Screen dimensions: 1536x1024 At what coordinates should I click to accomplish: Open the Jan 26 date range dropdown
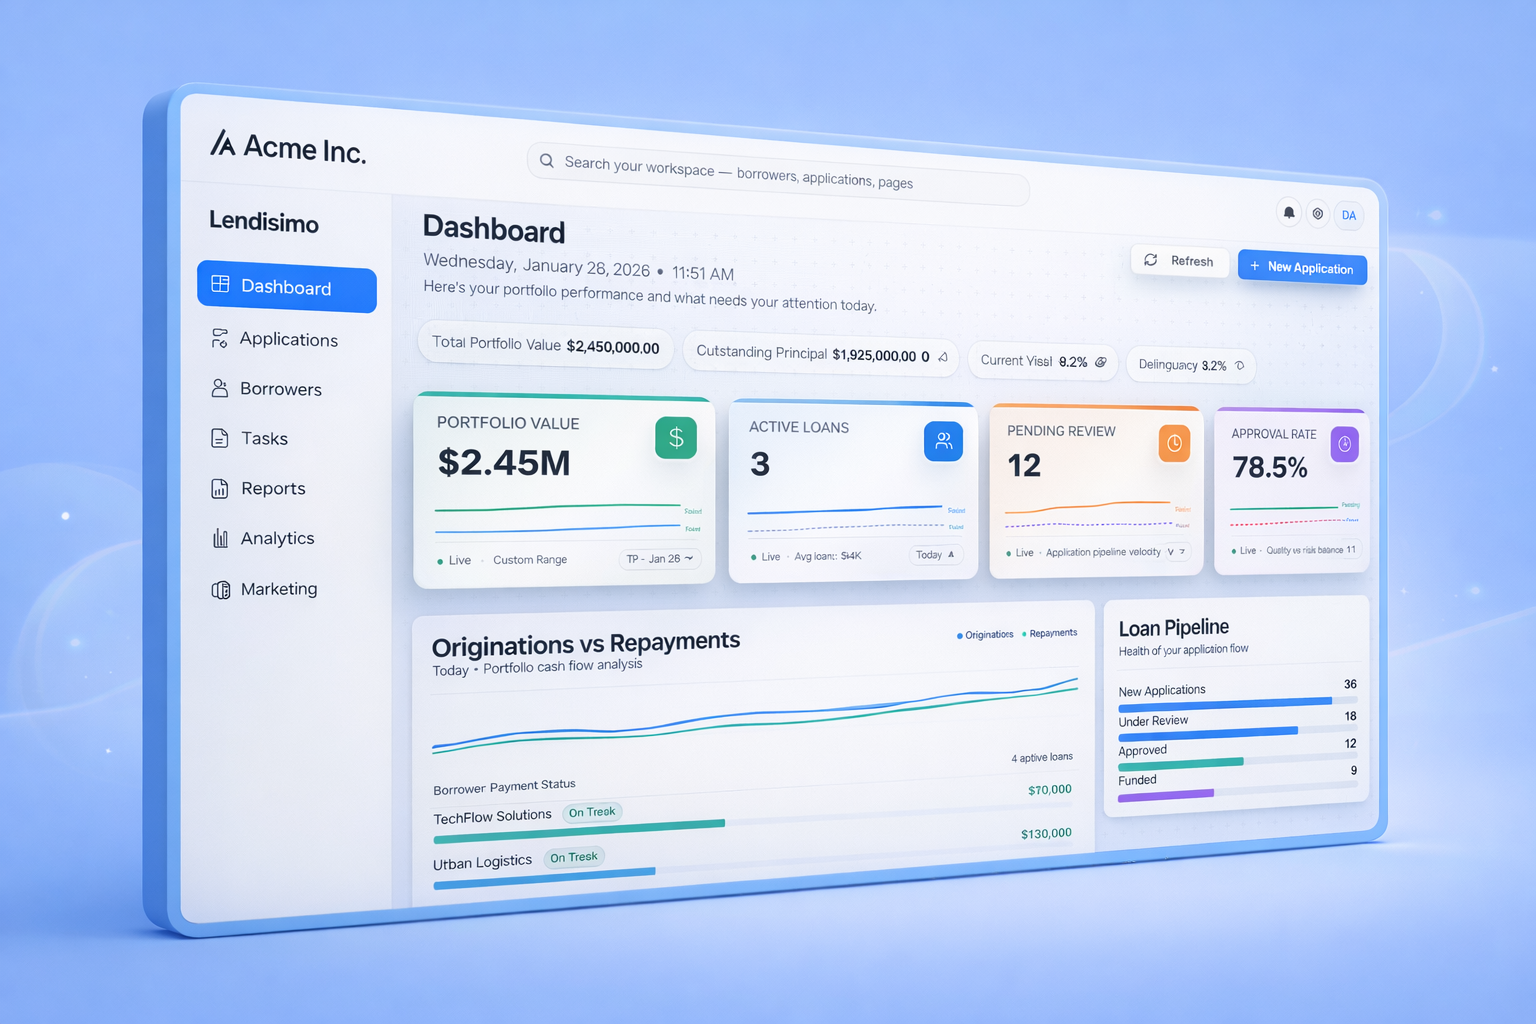pos(660,559)
